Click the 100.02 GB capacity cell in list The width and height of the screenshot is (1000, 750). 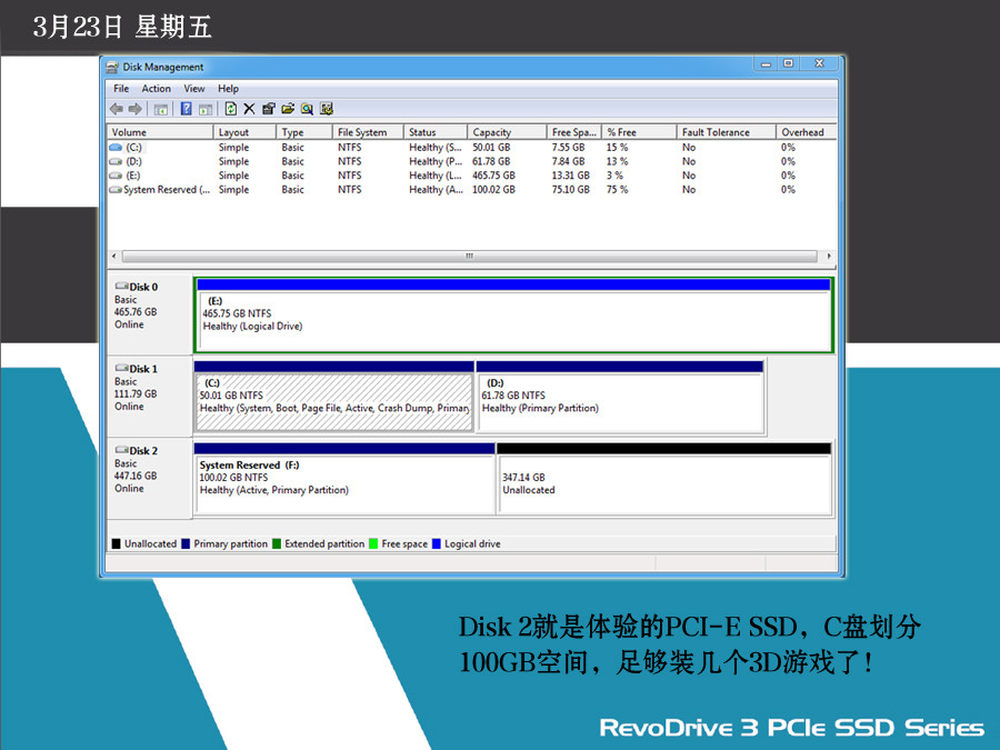click(494, 189)
